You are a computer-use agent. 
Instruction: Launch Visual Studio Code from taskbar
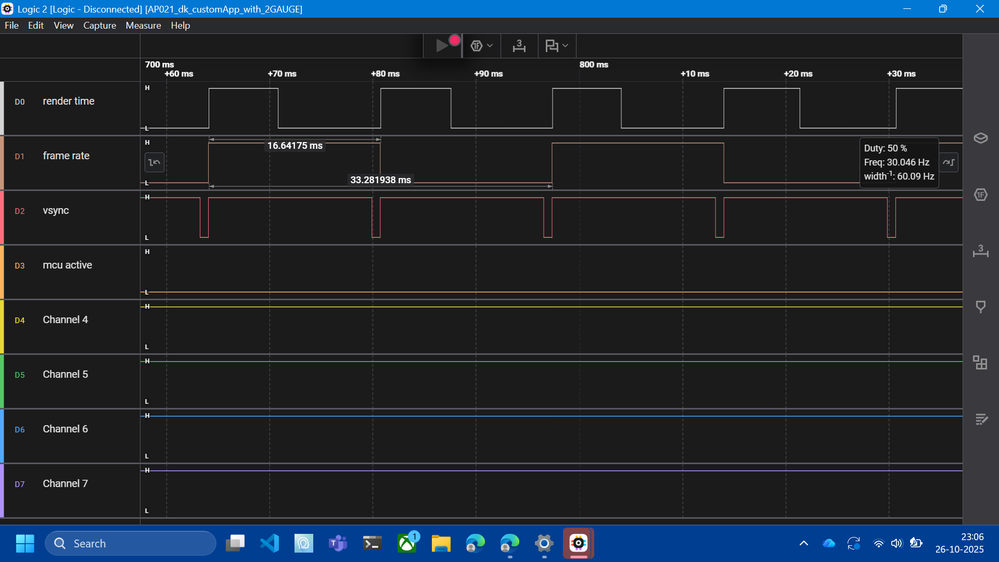click(270, 544)
